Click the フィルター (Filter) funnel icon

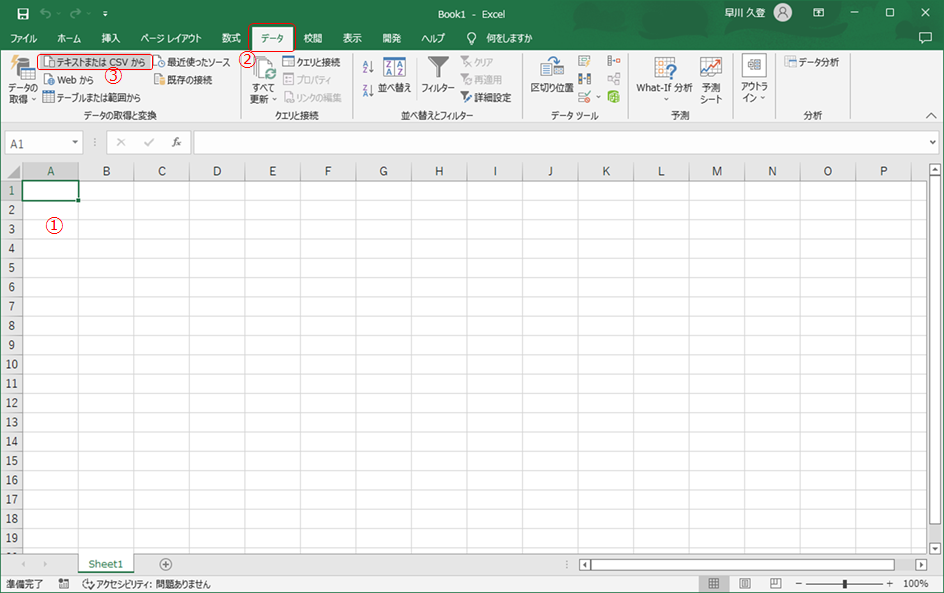point(437,69)
